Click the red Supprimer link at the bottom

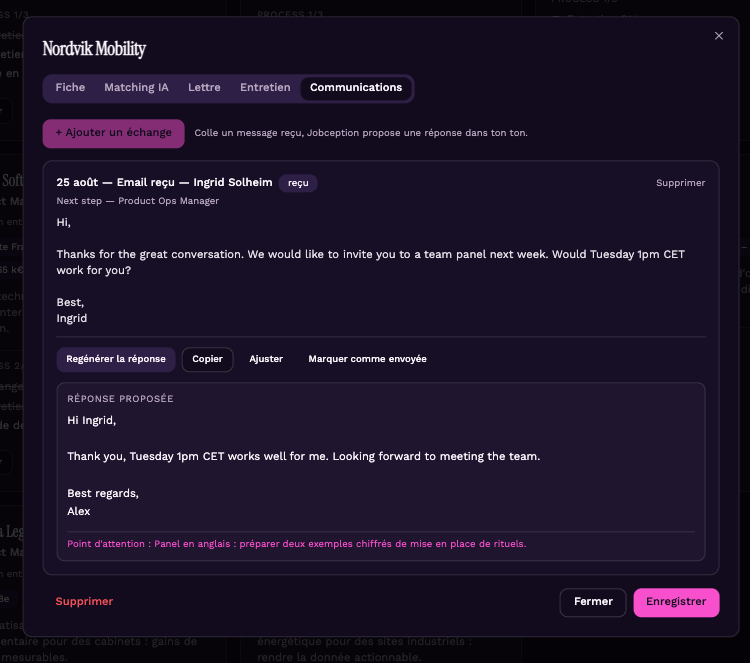click(x=84, y=601)
